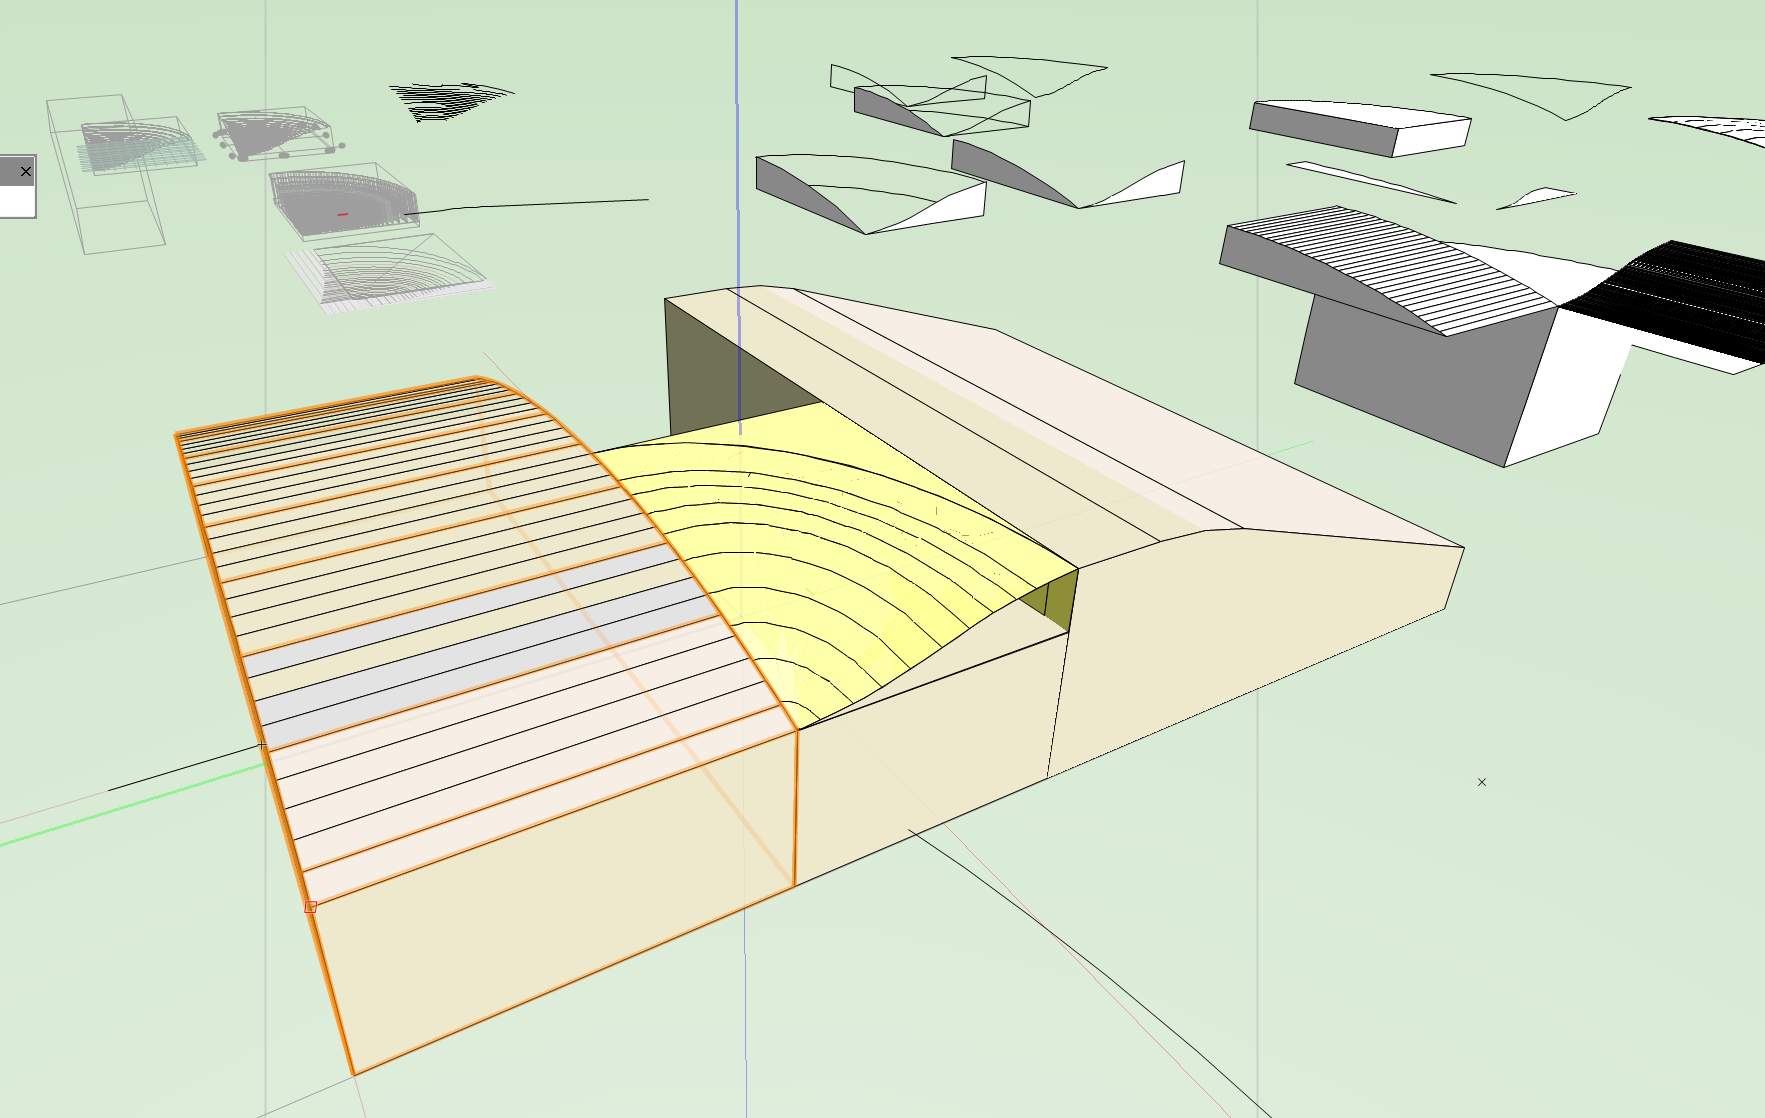Select the small white triangle shape
Viewport: 1765px width, 1118px height.
click(1540, 197)
